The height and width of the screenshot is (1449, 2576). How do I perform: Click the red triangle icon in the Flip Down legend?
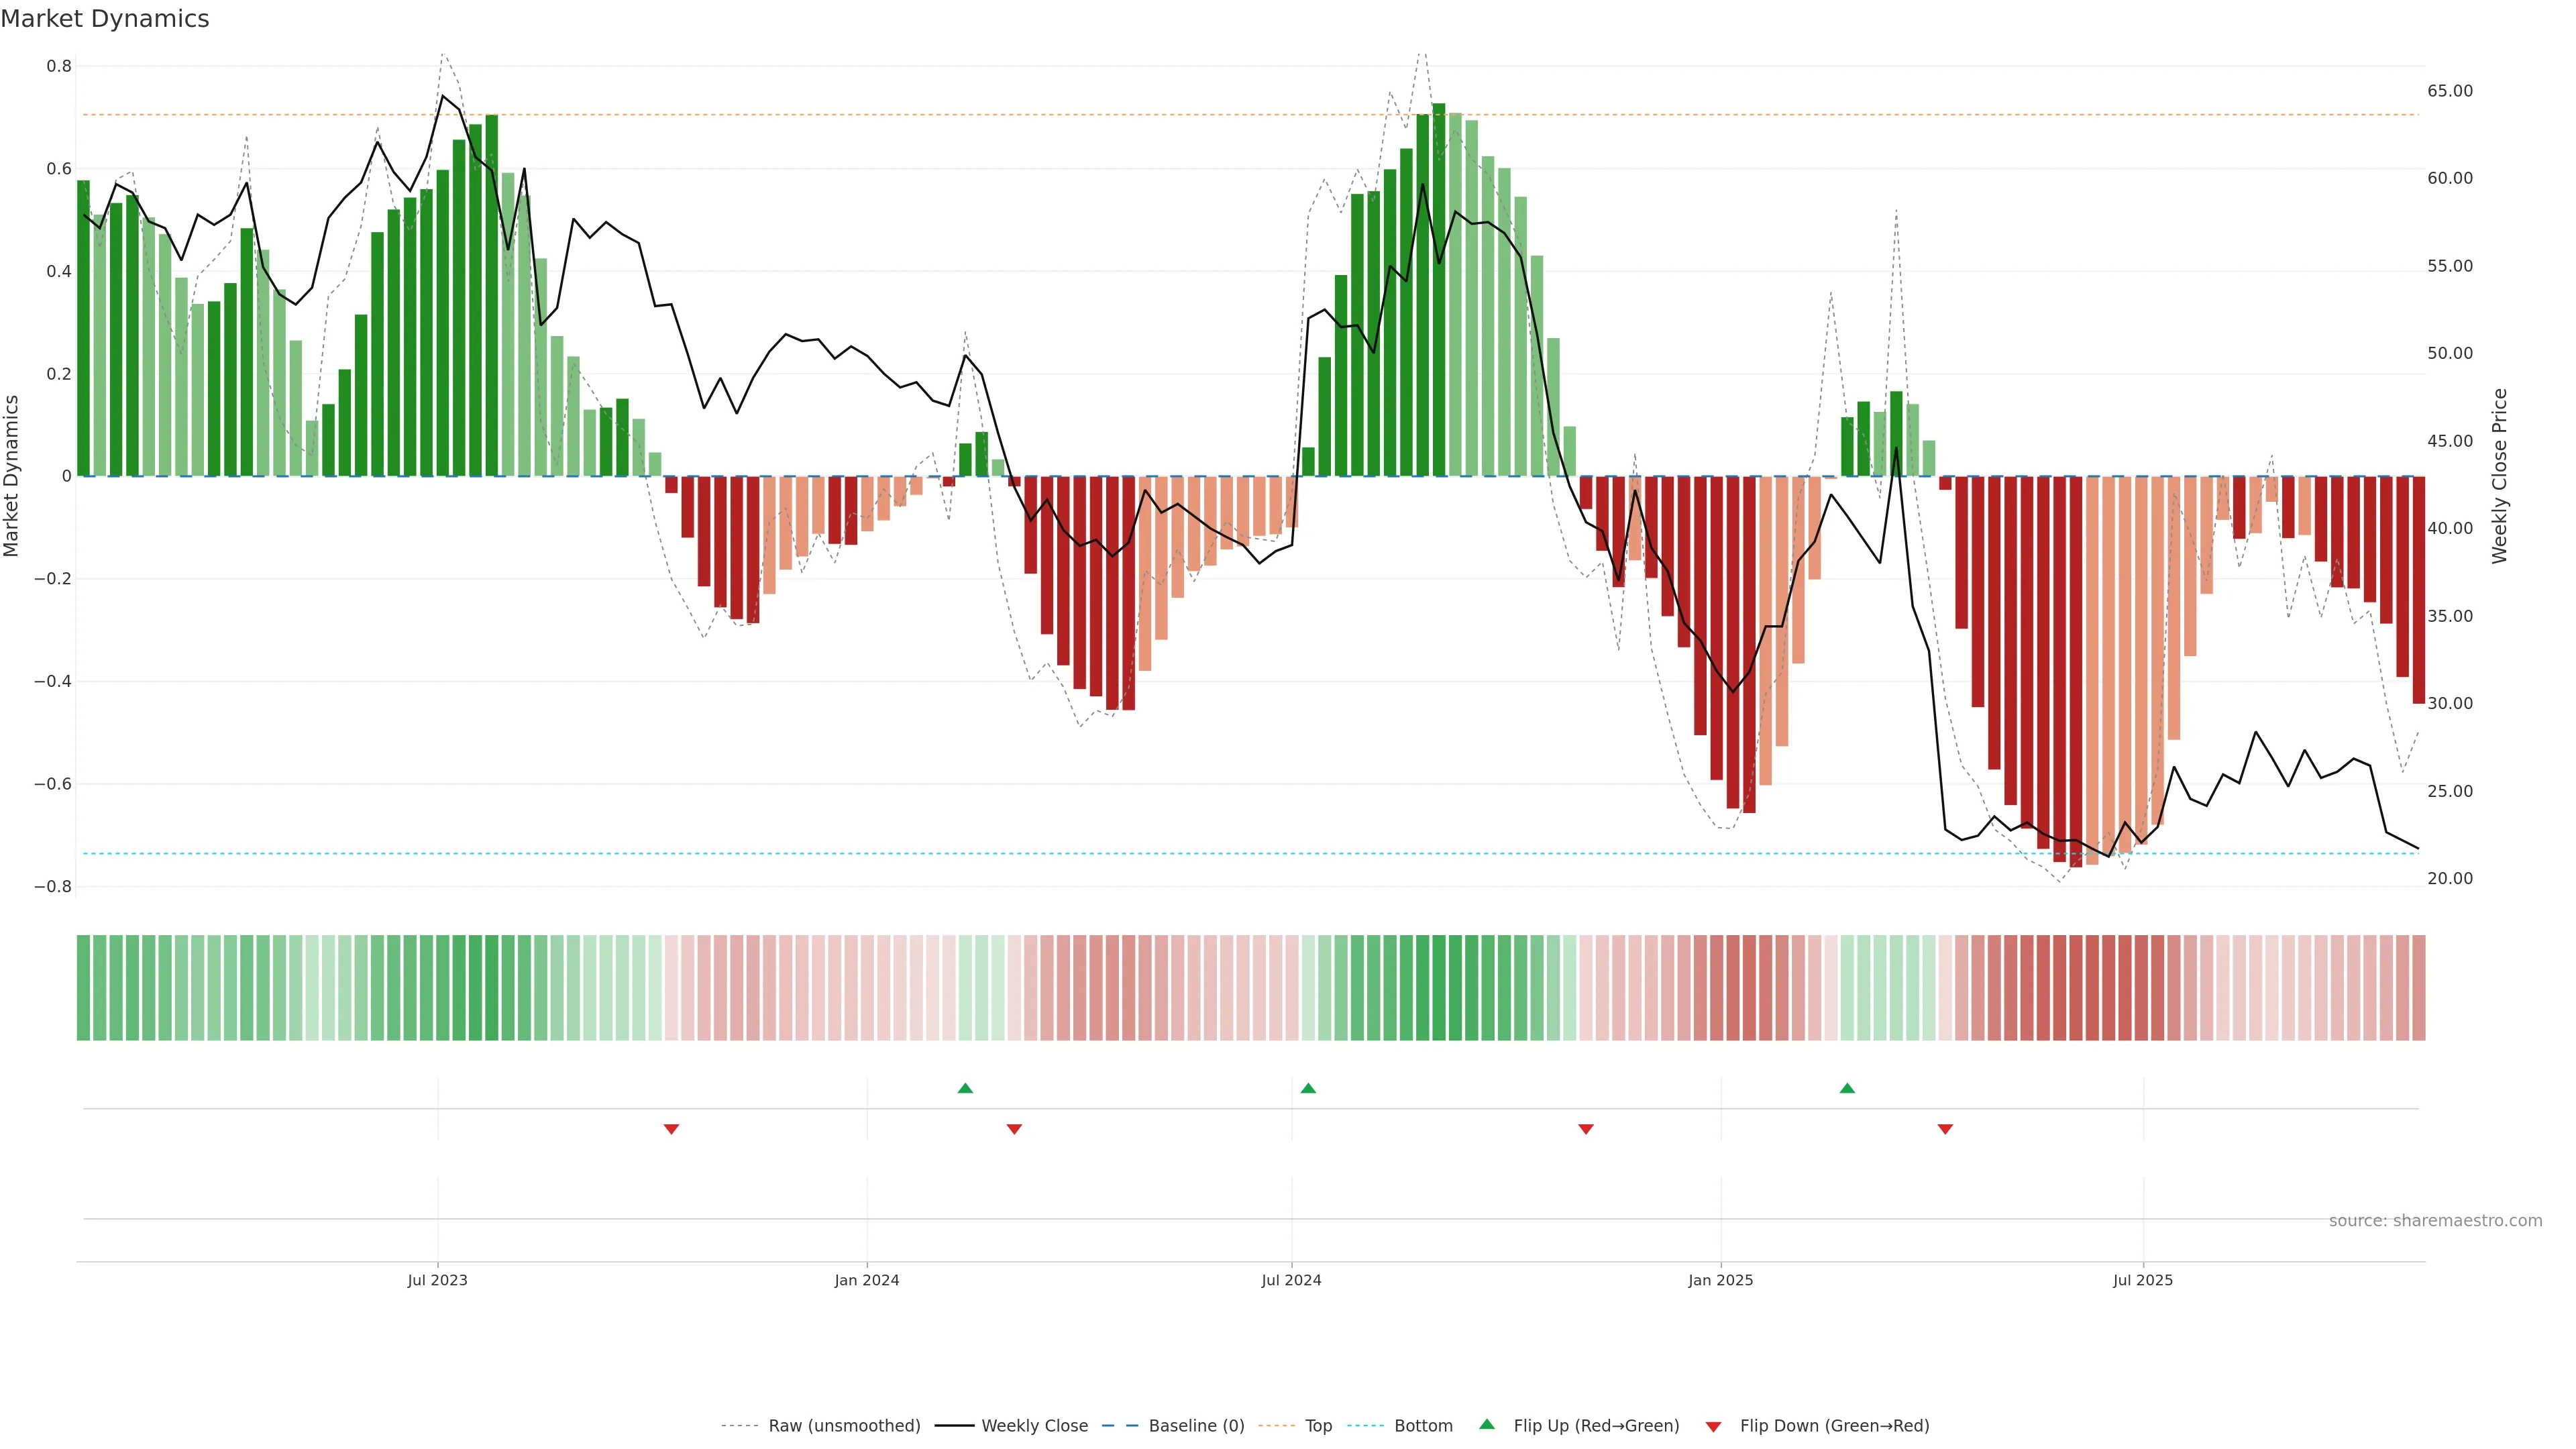click(1713, 1427)
